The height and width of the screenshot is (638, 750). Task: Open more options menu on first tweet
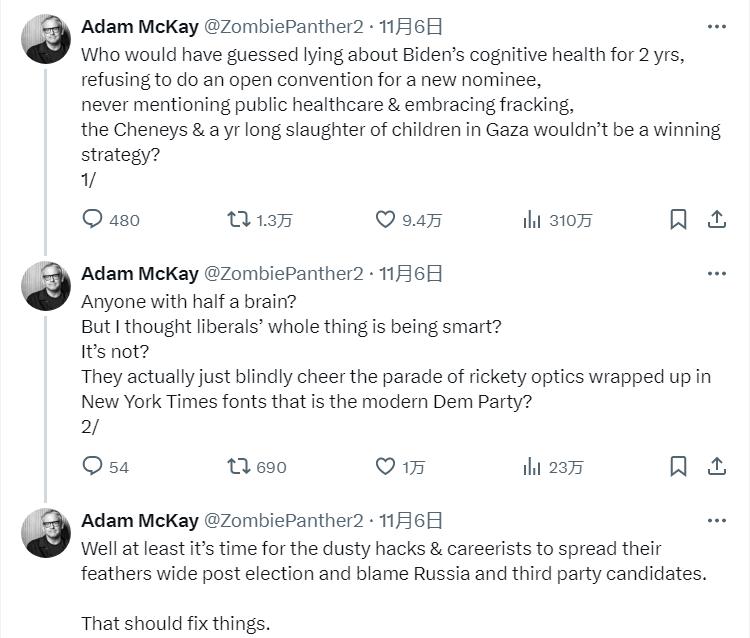(x=716, y=27)
